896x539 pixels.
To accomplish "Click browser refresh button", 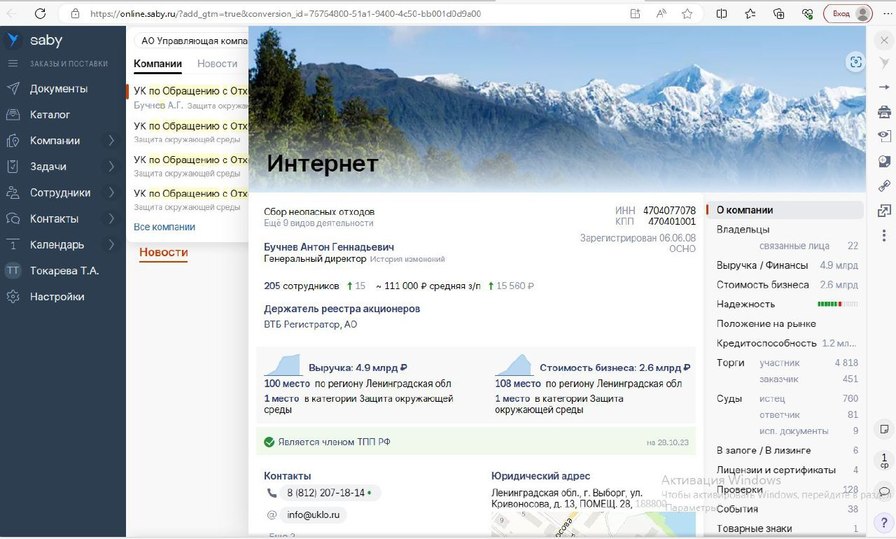I will point(40,13).
